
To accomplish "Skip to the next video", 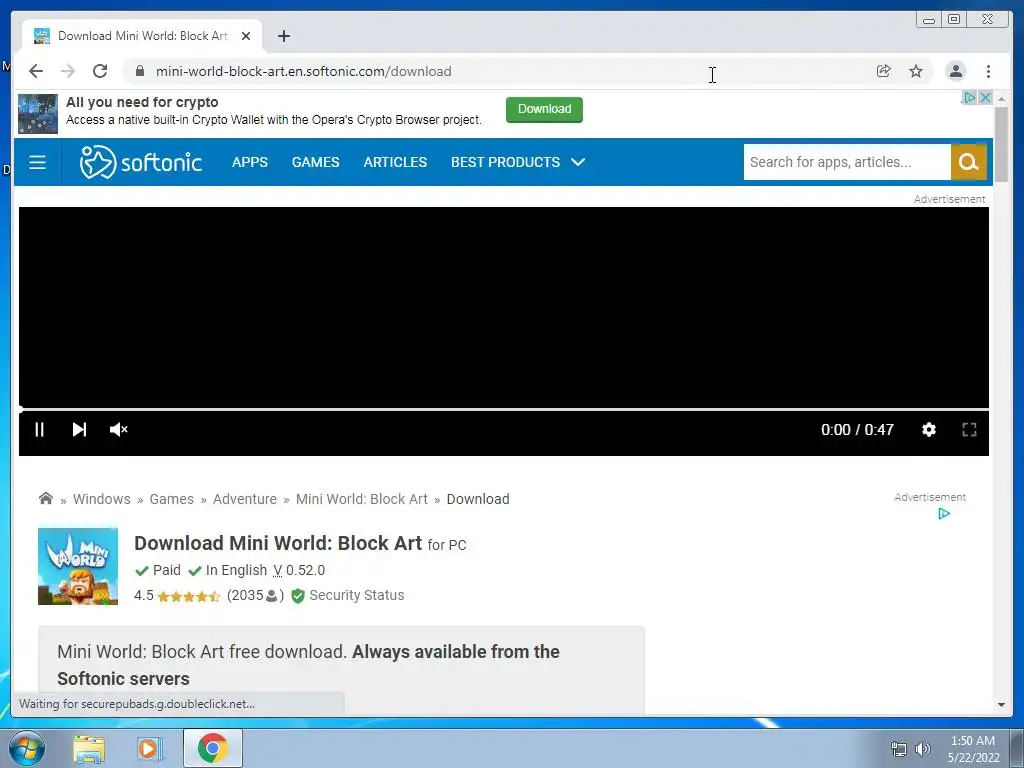I will pyautogui.click(x=79, y=430).
